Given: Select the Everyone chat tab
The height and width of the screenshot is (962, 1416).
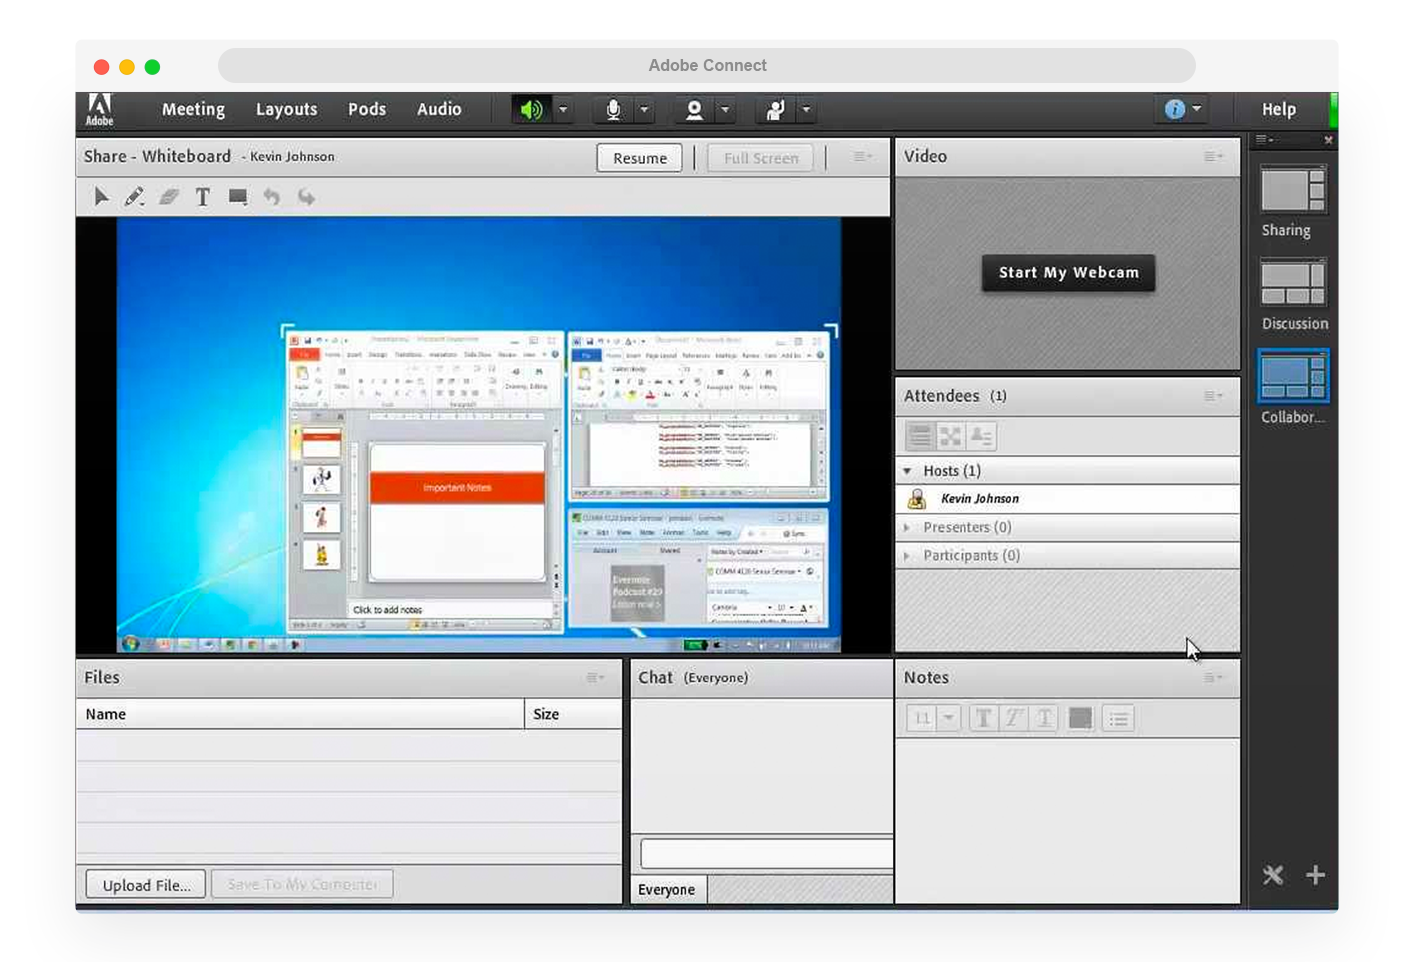Looking at the screenshot, I should [x=667, y=889].
